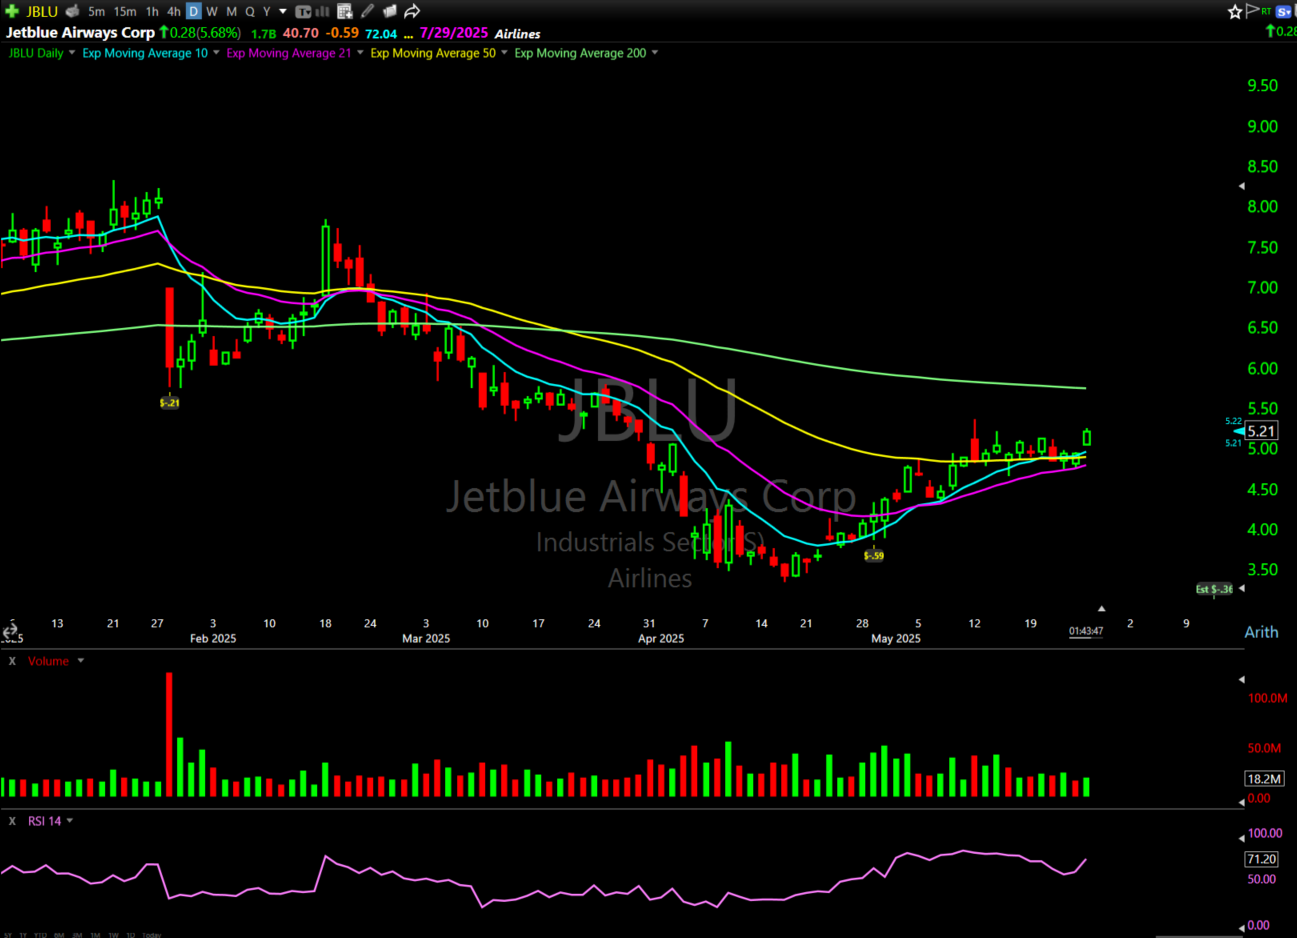Viewport: 1297px width, 938px height.
Task: Switch to the 15m timeframe
Action: click(125, 11)
